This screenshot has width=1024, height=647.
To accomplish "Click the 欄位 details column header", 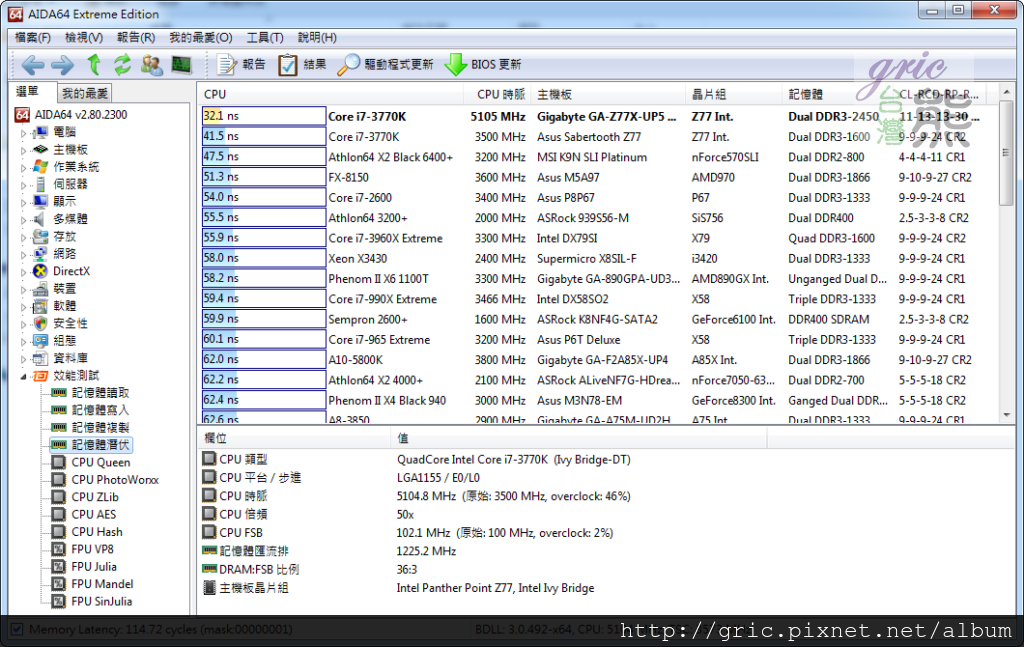I will coord(294,438).
